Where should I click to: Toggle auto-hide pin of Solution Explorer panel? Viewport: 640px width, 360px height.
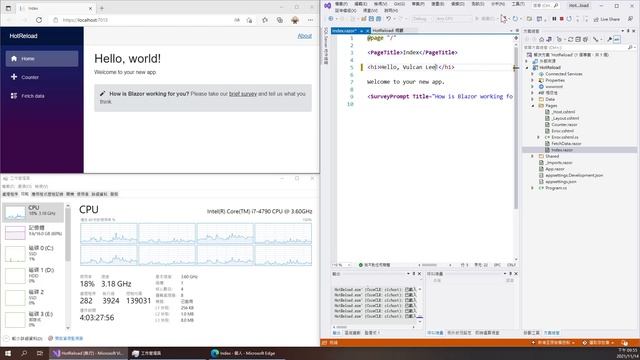click(628, 31)
